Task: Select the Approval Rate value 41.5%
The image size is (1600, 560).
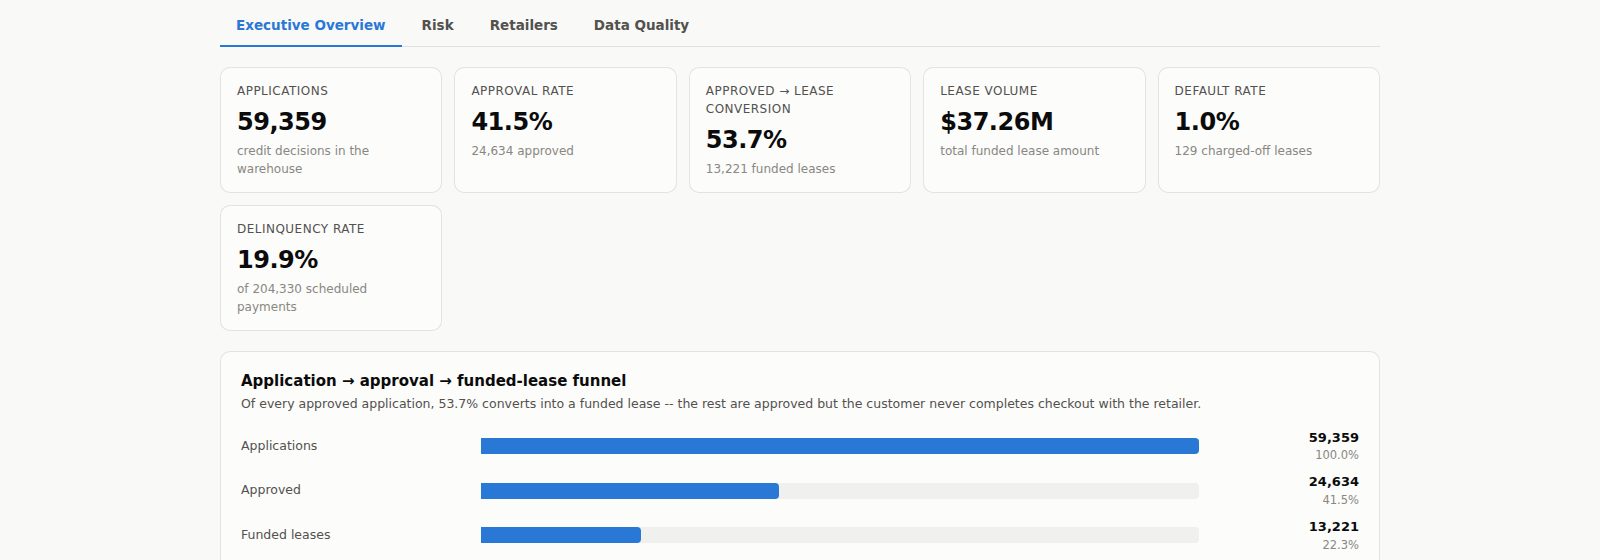Action: (x=512, y=122)
